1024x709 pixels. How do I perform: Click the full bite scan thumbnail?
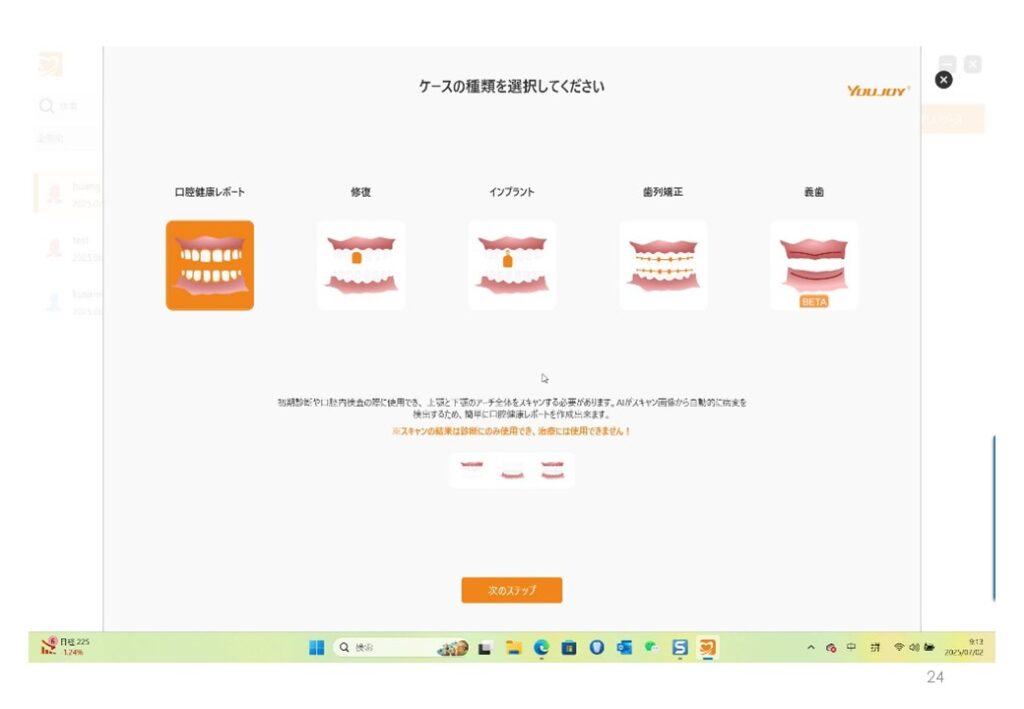552,469
